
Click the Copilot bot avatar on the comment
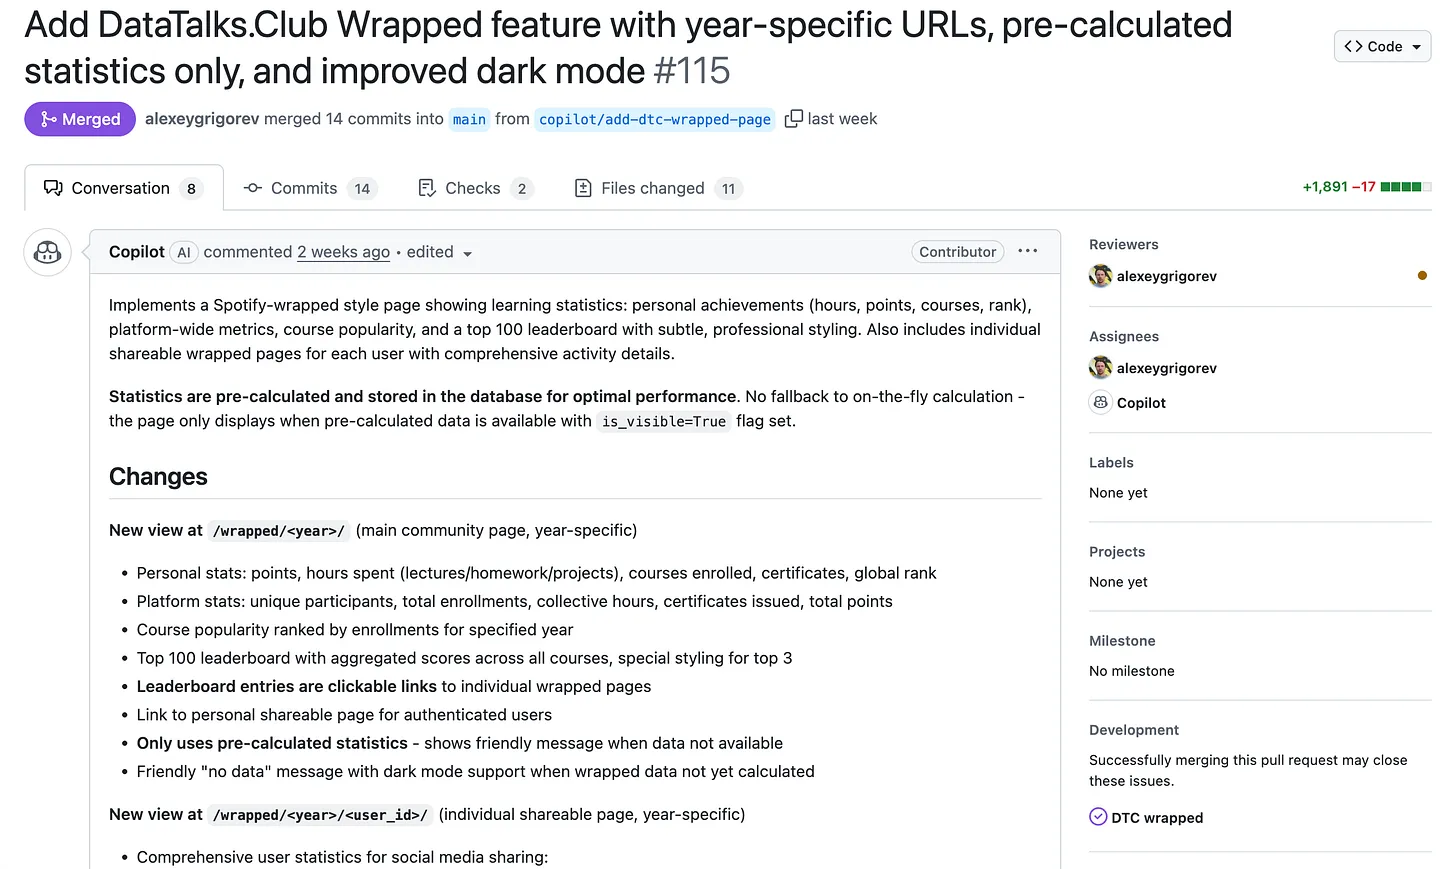click(47, 252)
